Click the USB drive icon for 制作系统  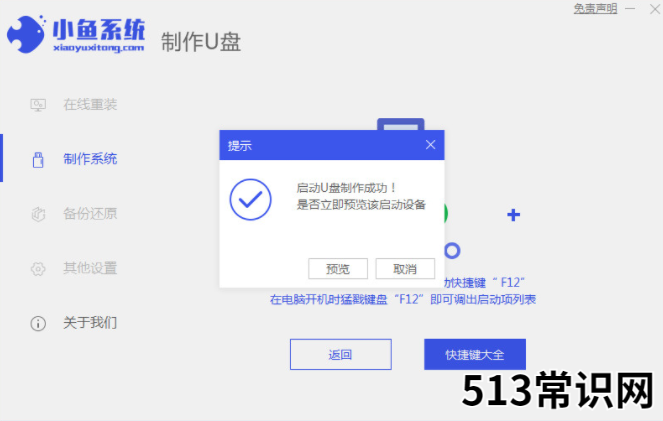(x=38, y=159)
